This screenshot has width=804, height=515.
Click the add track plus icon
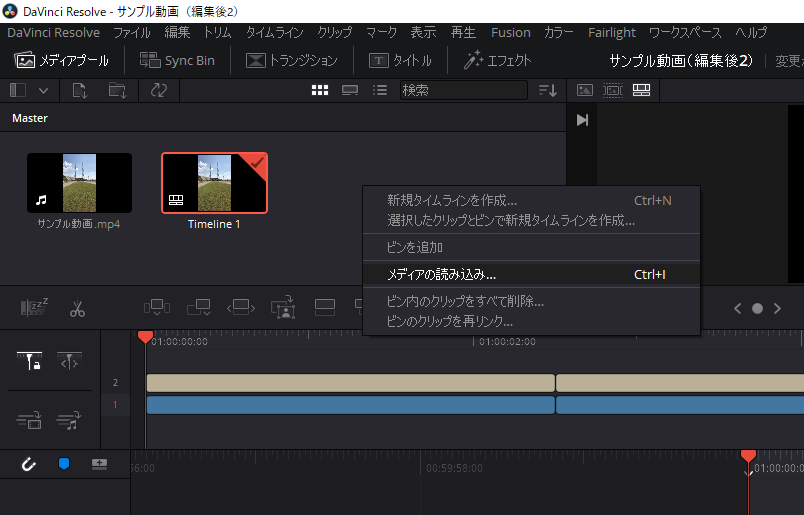coord(99,464)
